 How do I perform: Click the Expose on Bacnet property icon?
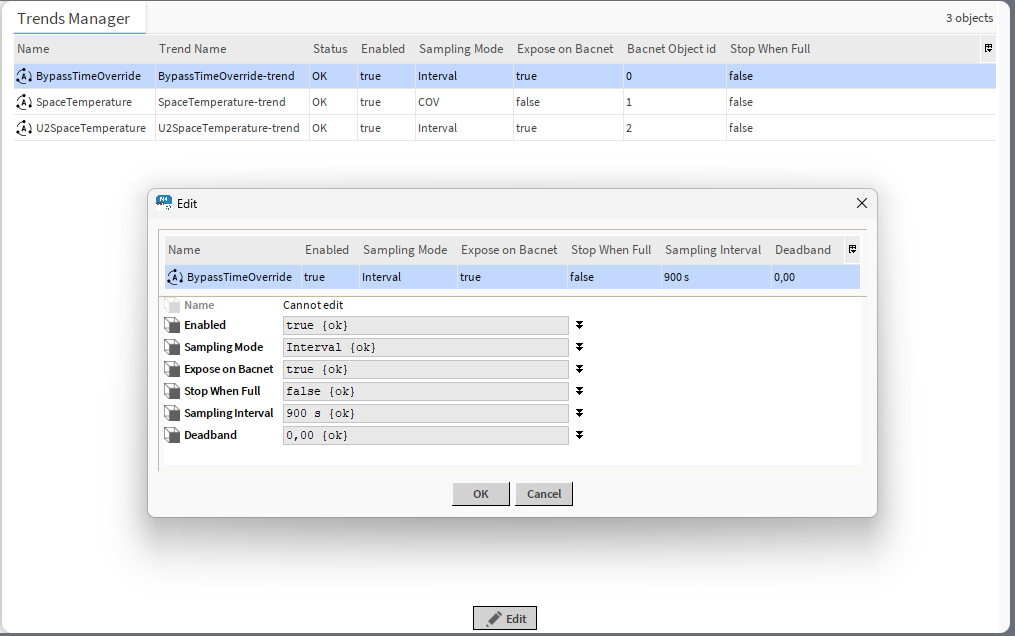172,369
